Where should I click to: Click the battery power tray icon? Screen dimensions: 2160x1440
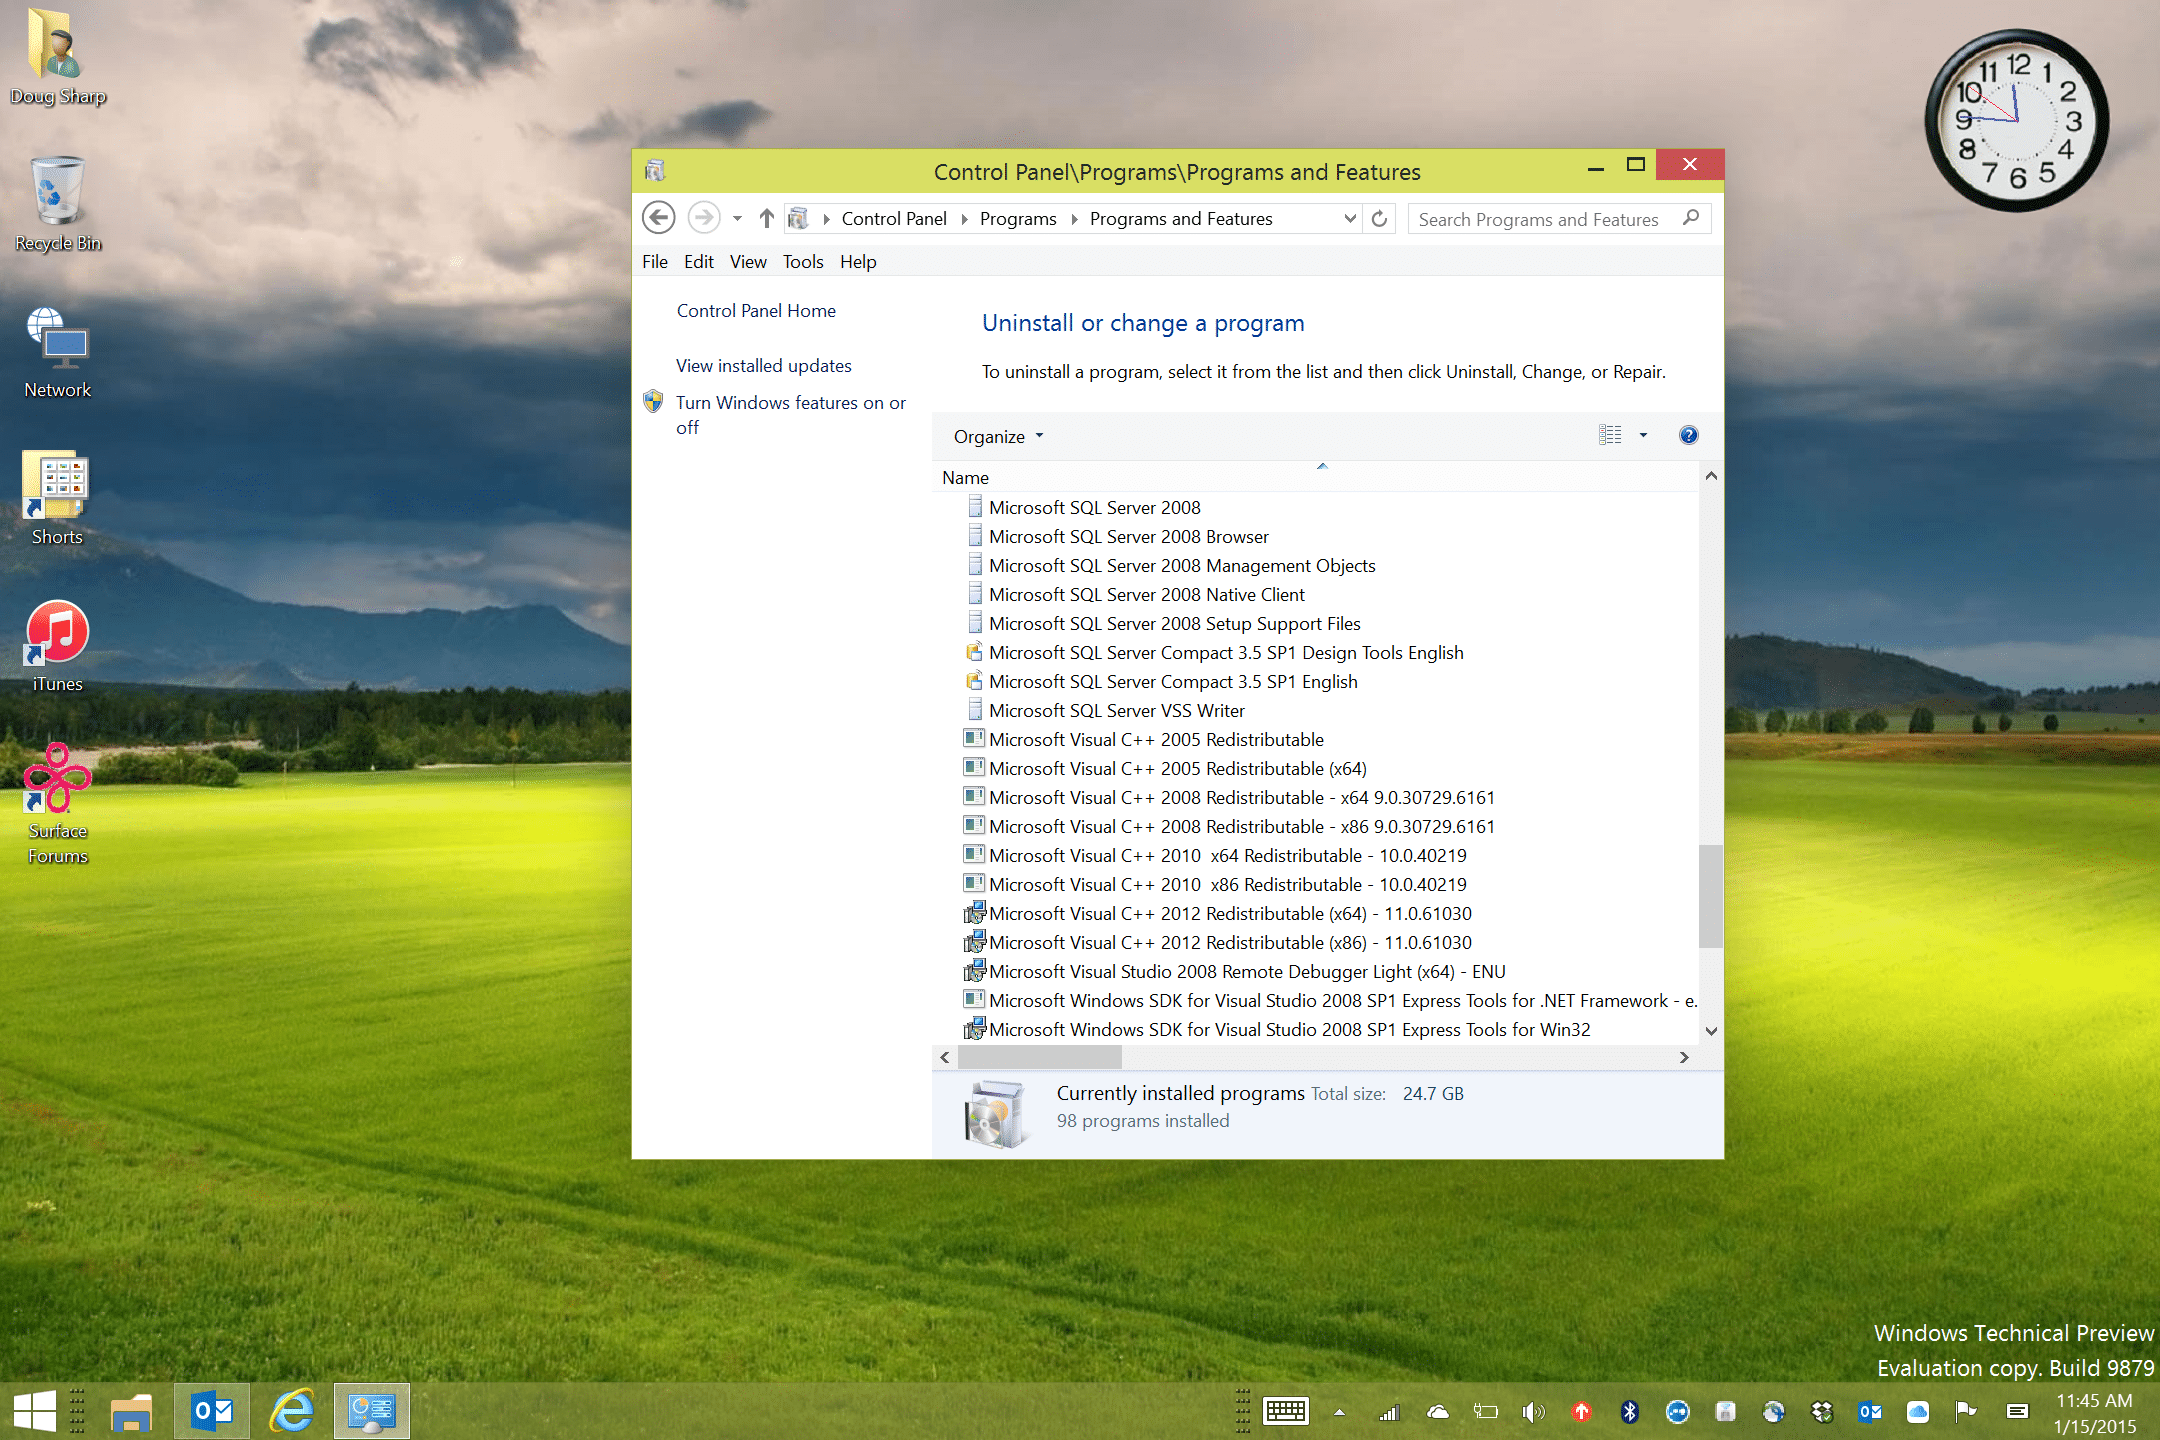(x=1485, y=1412)
